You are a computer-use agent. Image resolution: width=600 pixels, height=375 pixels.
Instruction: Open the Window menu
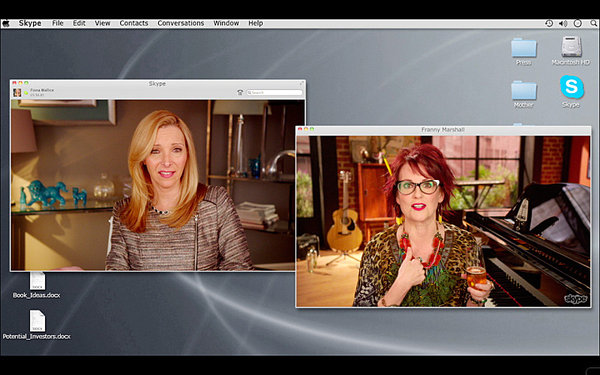(226, 23)
